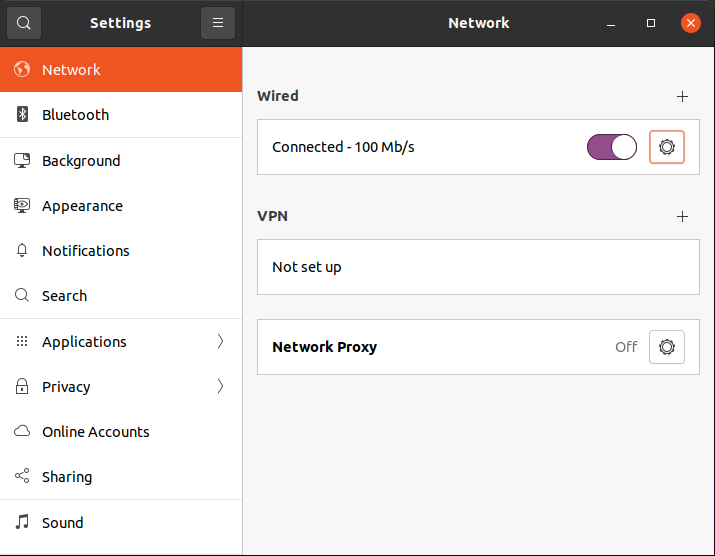
Task: Click the Network globe icon in sidebar
Action: (22, 69)
